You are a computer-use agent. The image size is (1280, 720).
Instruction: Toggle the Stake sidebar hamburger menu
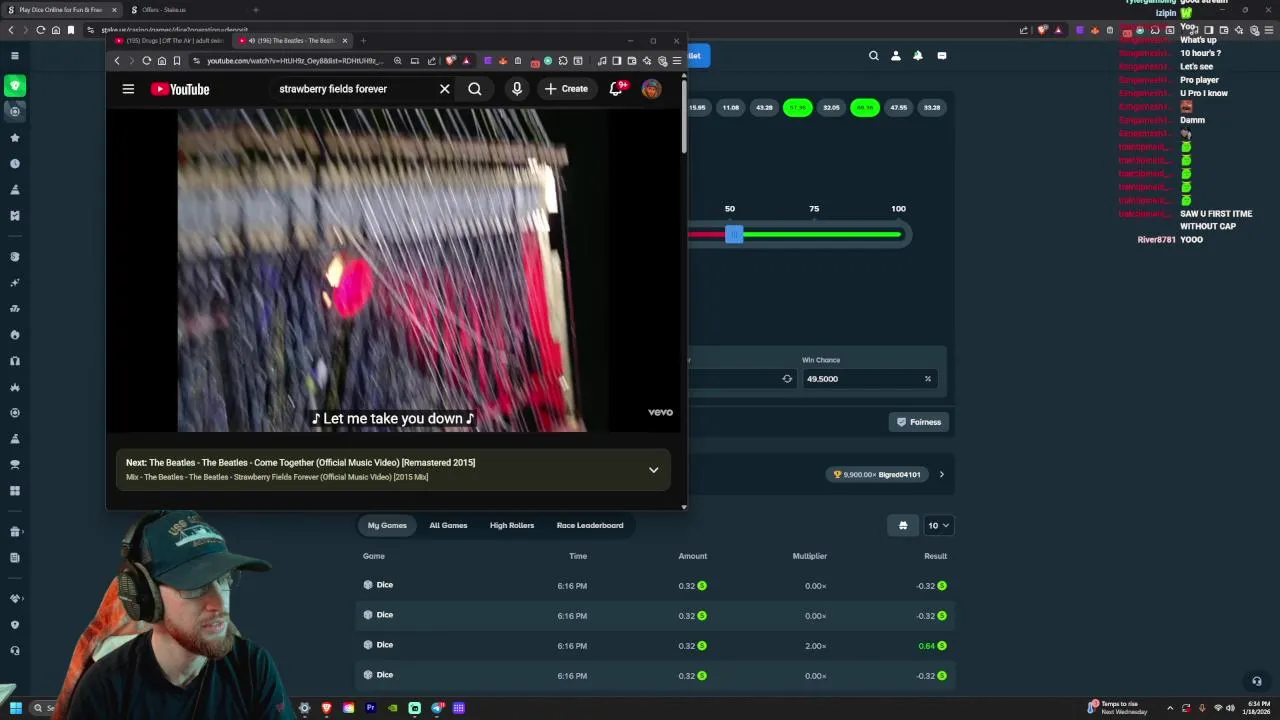[15, 56]
